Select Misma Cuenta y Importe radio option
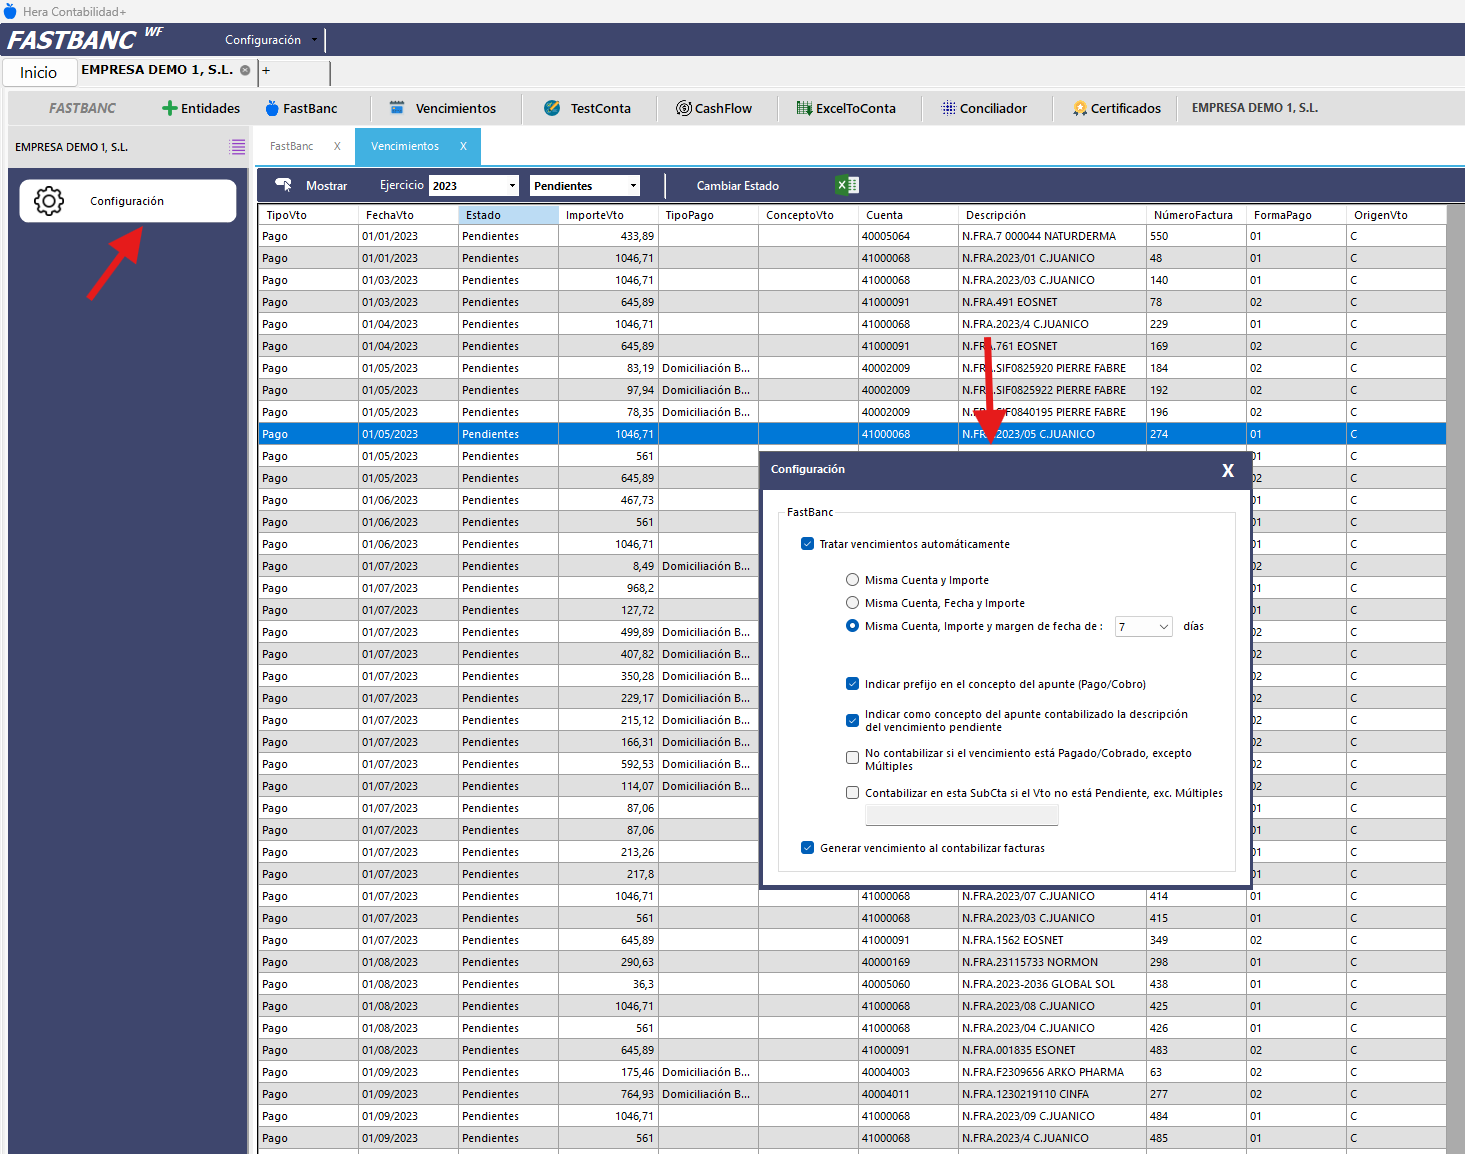This screenshot has height=1154, width=1465. point(852,580)
